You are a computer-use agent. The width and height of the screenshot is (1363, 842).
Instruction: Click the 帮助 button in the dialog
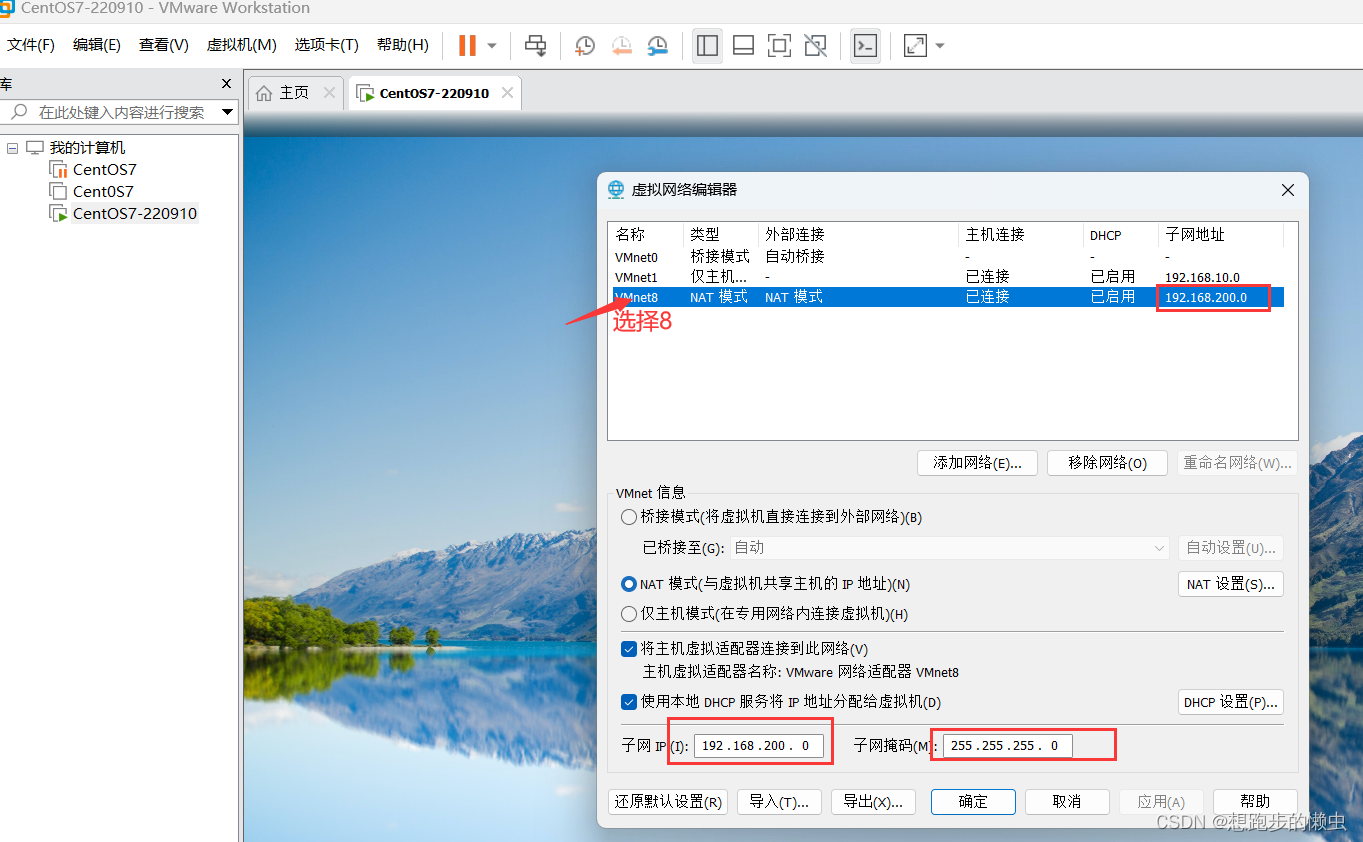click(x=1255, y=802)
